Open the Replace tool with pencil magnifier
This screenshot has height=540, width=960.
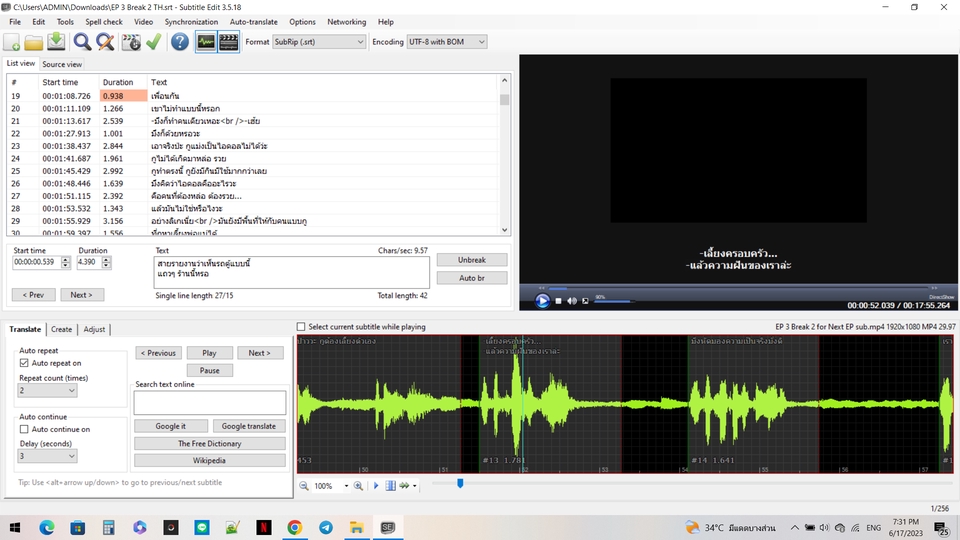pyautogui.click(x=105, y=42)
